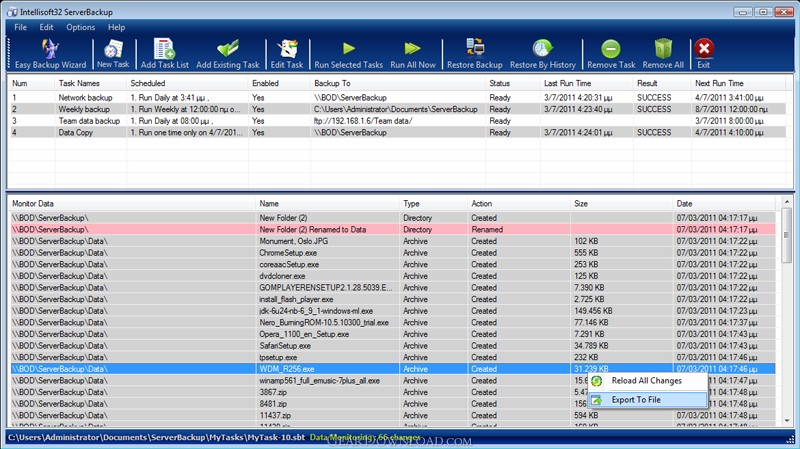
Task: Open the Edit menu
Action: click(46, 27)
